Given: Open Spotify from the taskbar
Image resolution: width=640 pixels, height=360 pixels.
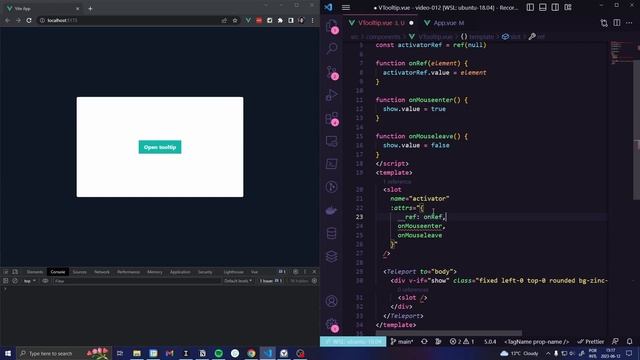Looking at the screenshot, I should (219, 353).
